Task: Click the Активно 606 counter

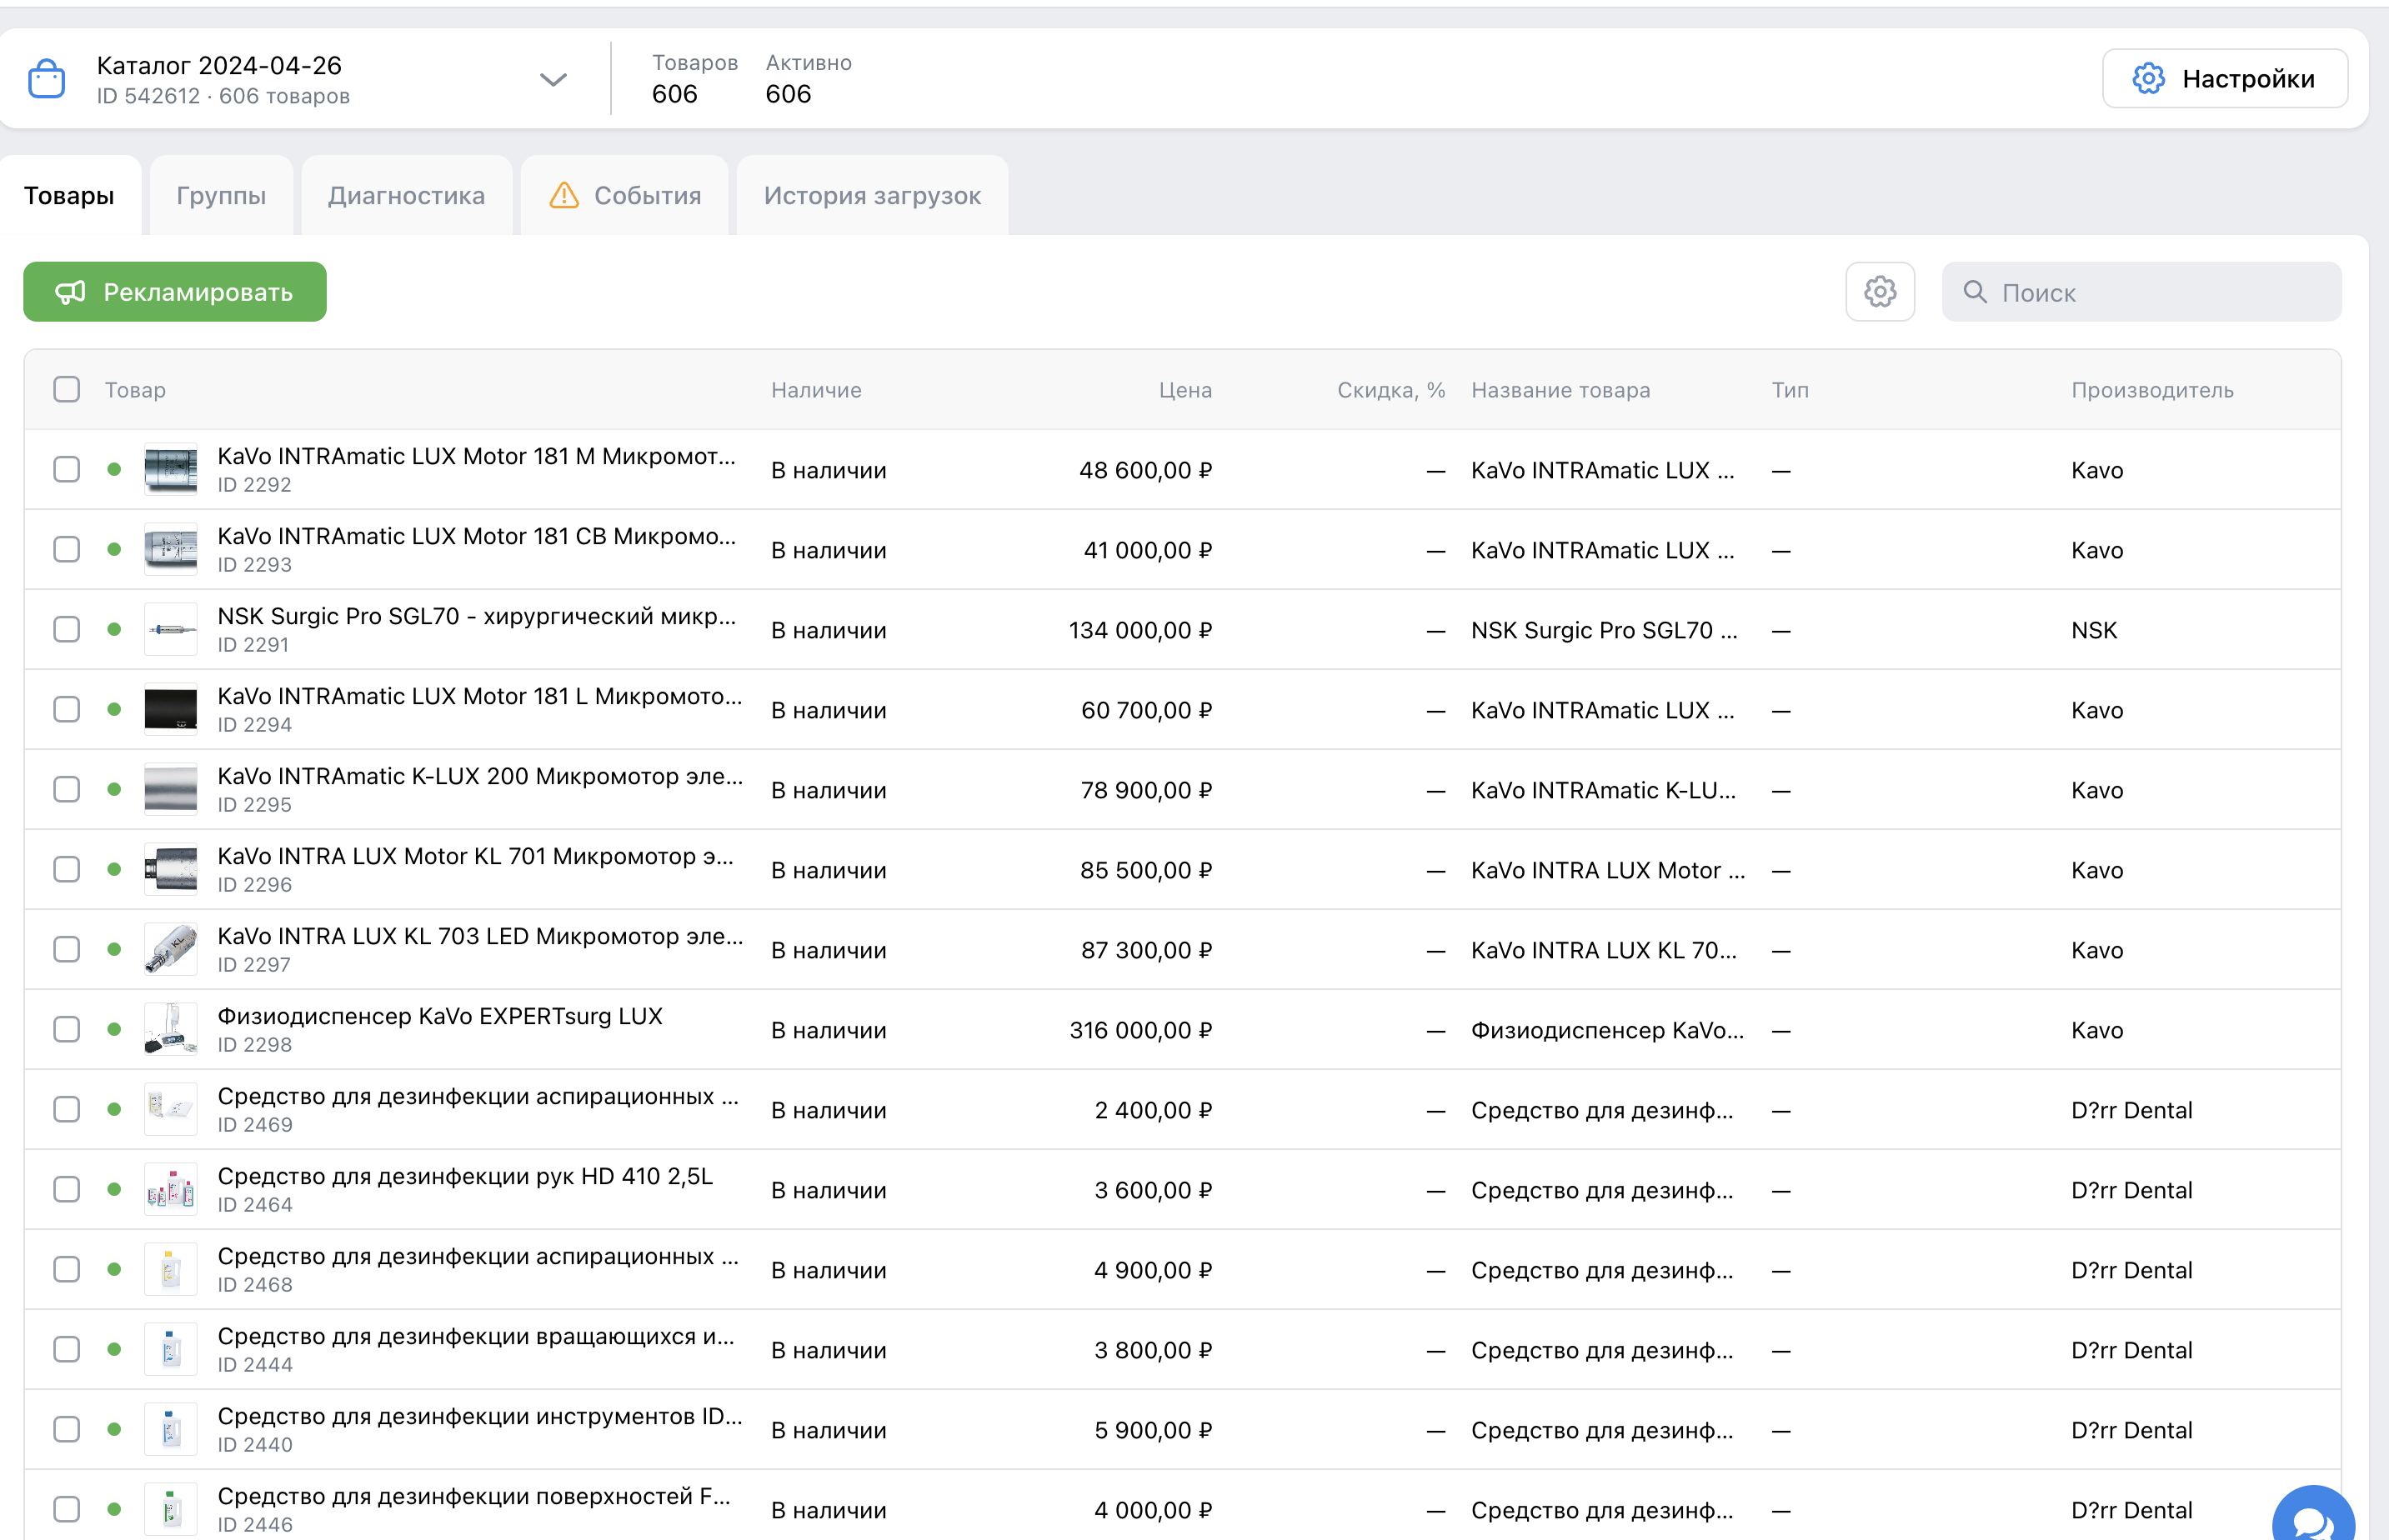Action: (808, 79)
